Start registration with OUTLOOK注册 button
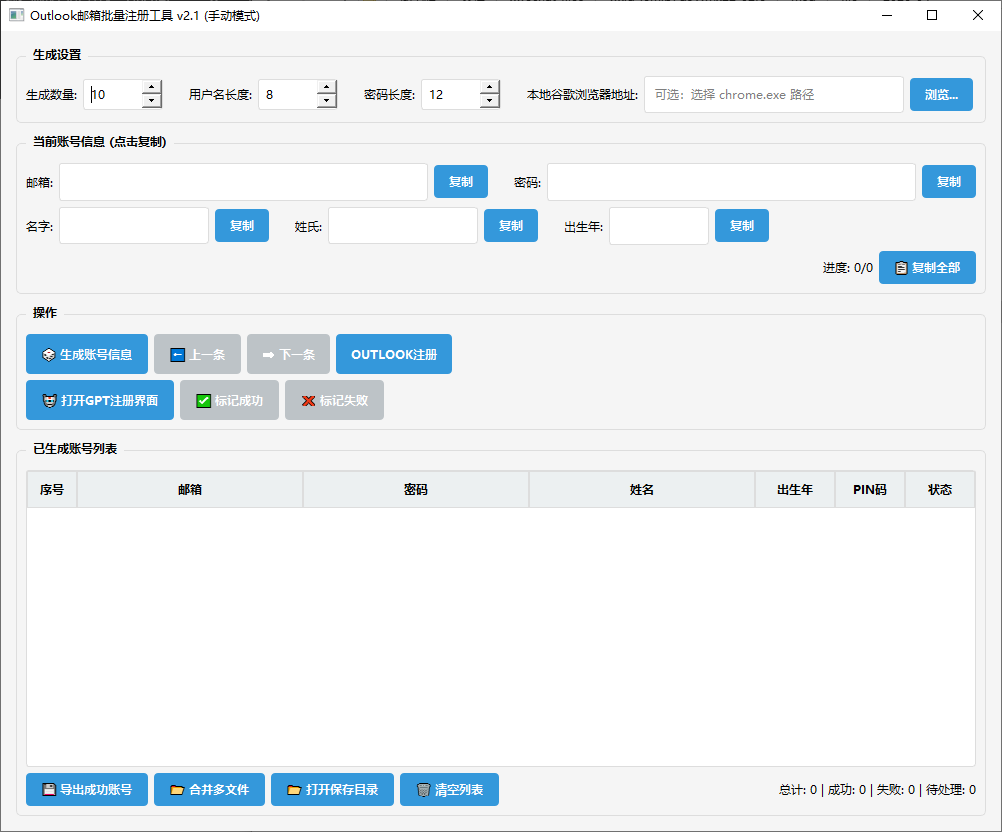Viewport: 1002px width, 832px height. pyautogui.click(x=394, y=354)
